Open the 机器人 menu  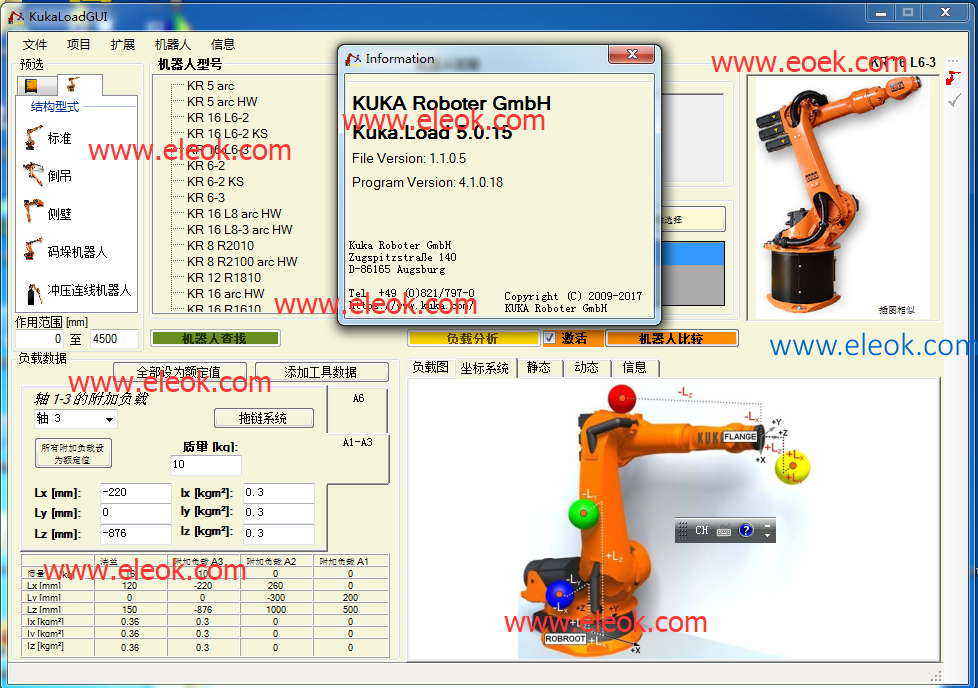pyautogui.click(x=173, y=44)
